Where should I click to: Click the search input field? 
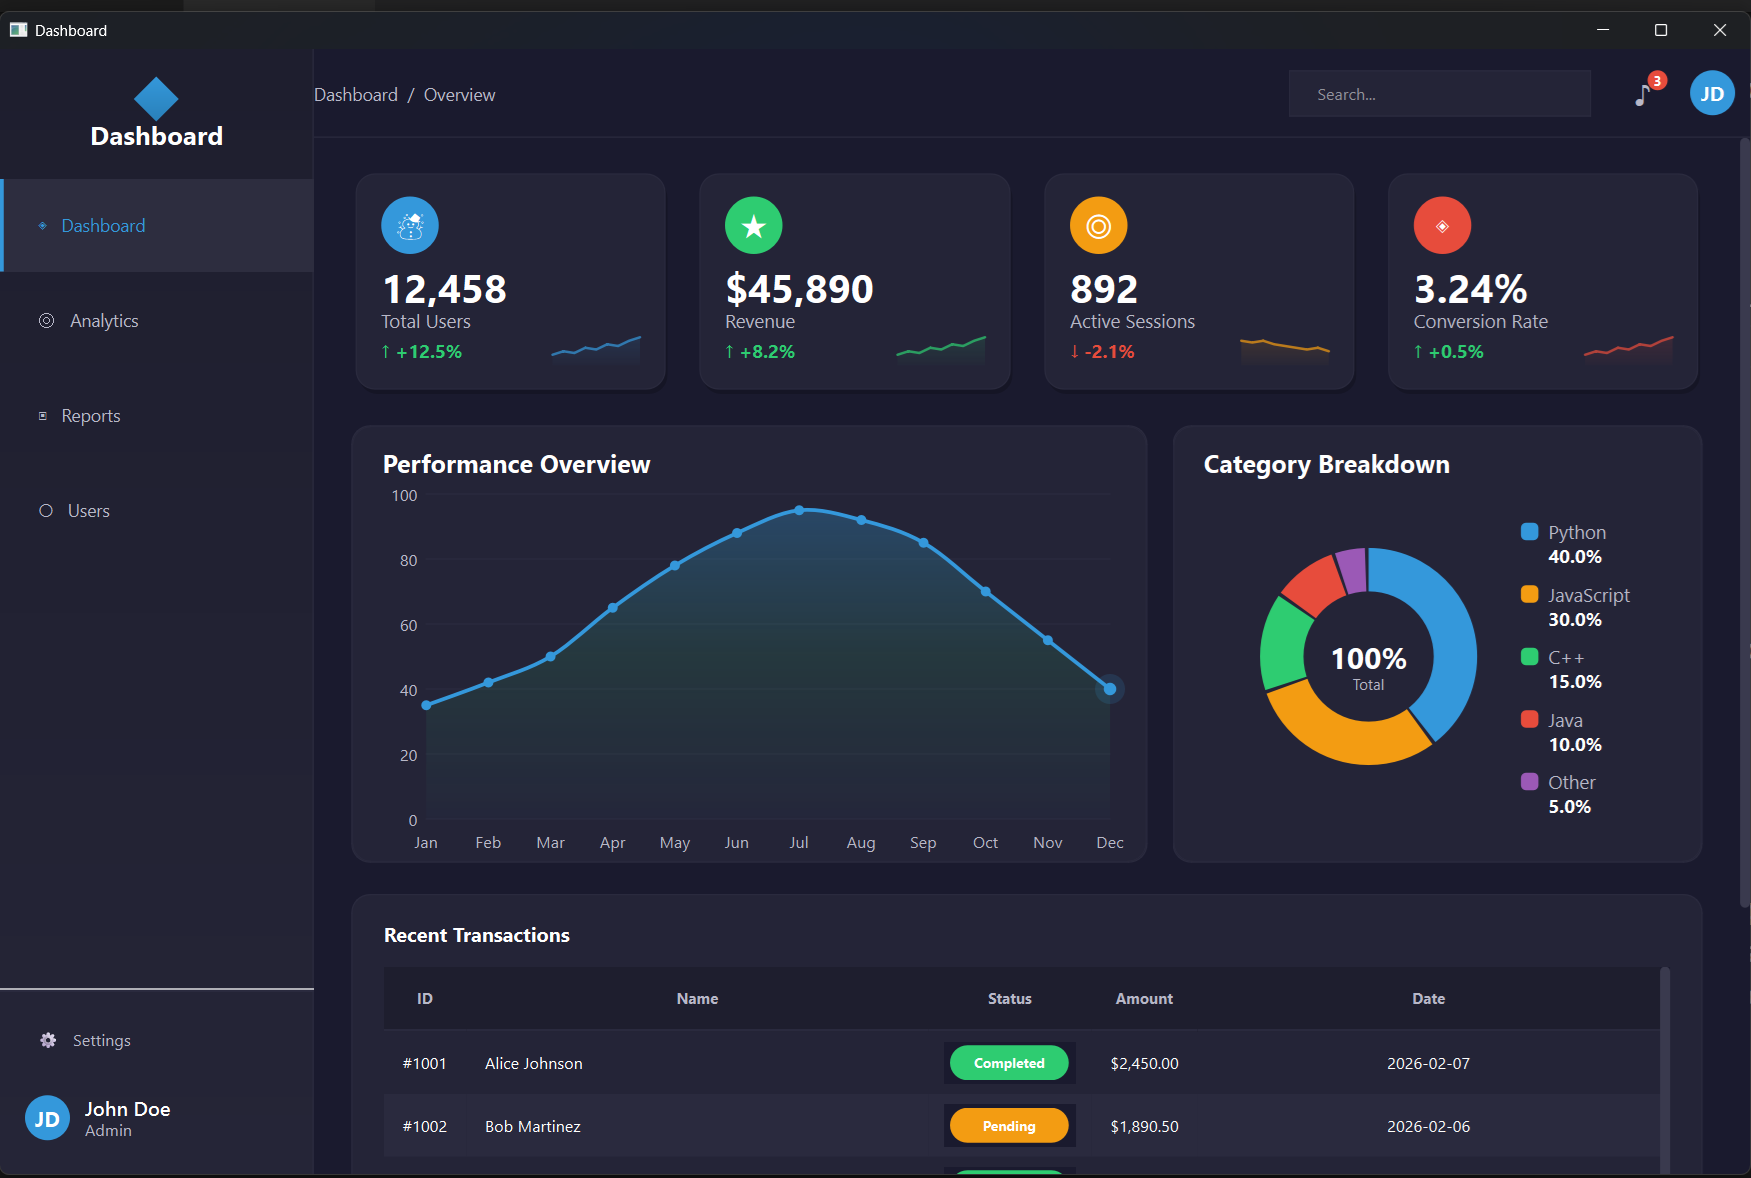click(x=1438, y=93)
